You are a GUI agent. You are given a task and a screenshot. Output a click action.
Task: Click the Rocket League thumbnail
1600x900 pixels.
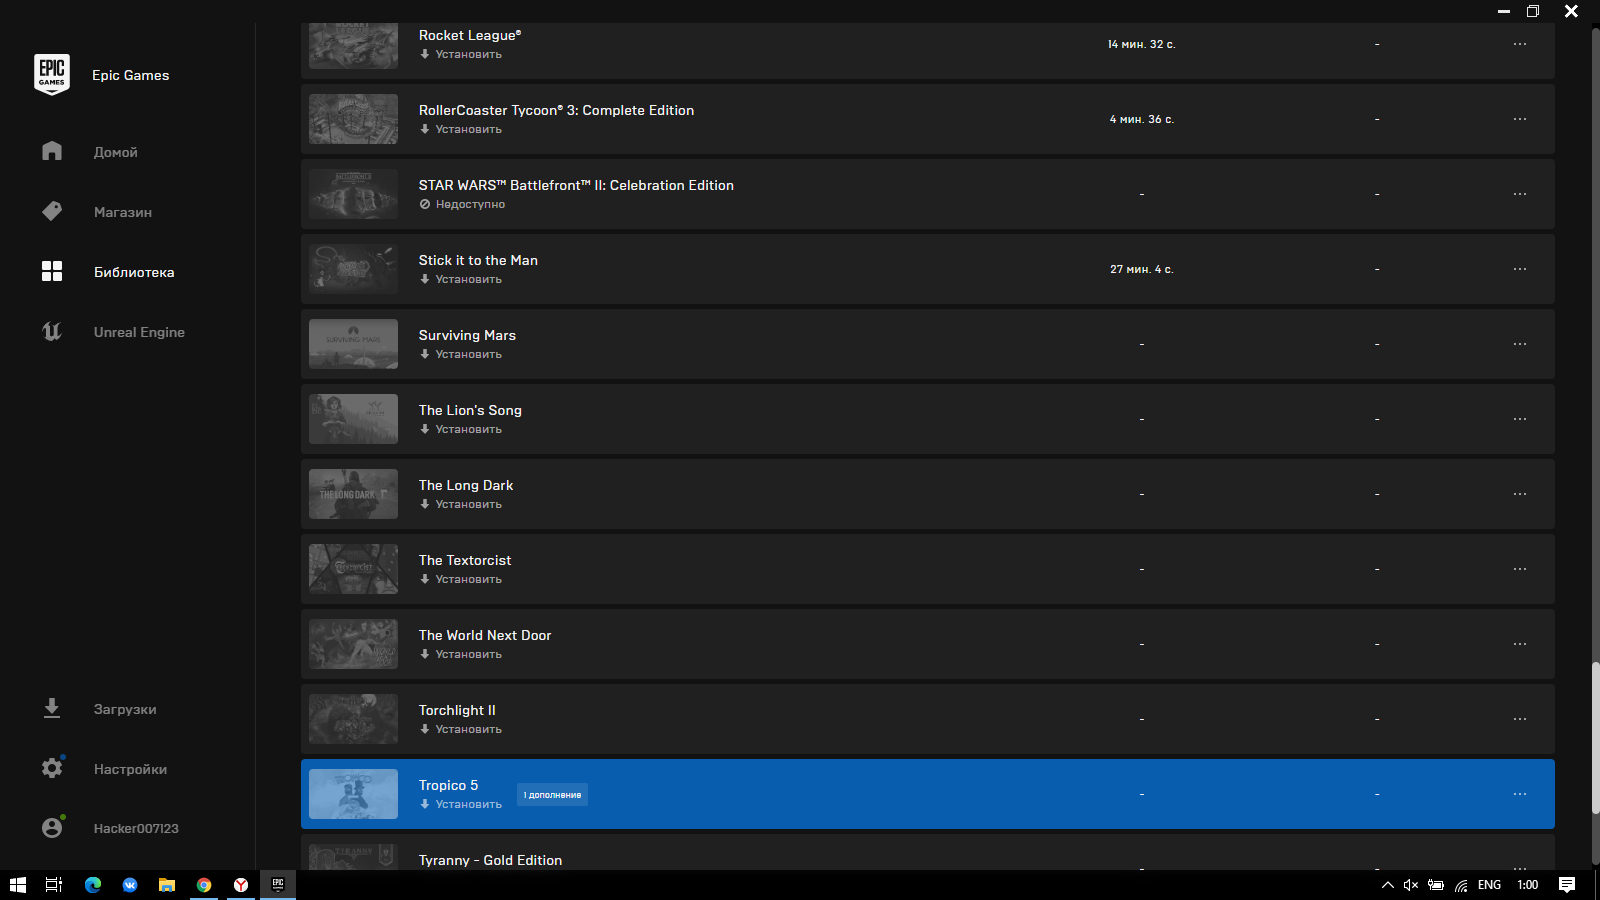click(353, 46)
